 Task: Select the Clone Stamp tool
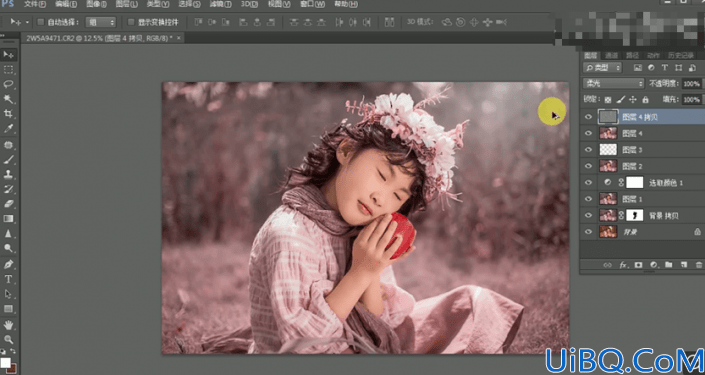(x=8, y=174)
